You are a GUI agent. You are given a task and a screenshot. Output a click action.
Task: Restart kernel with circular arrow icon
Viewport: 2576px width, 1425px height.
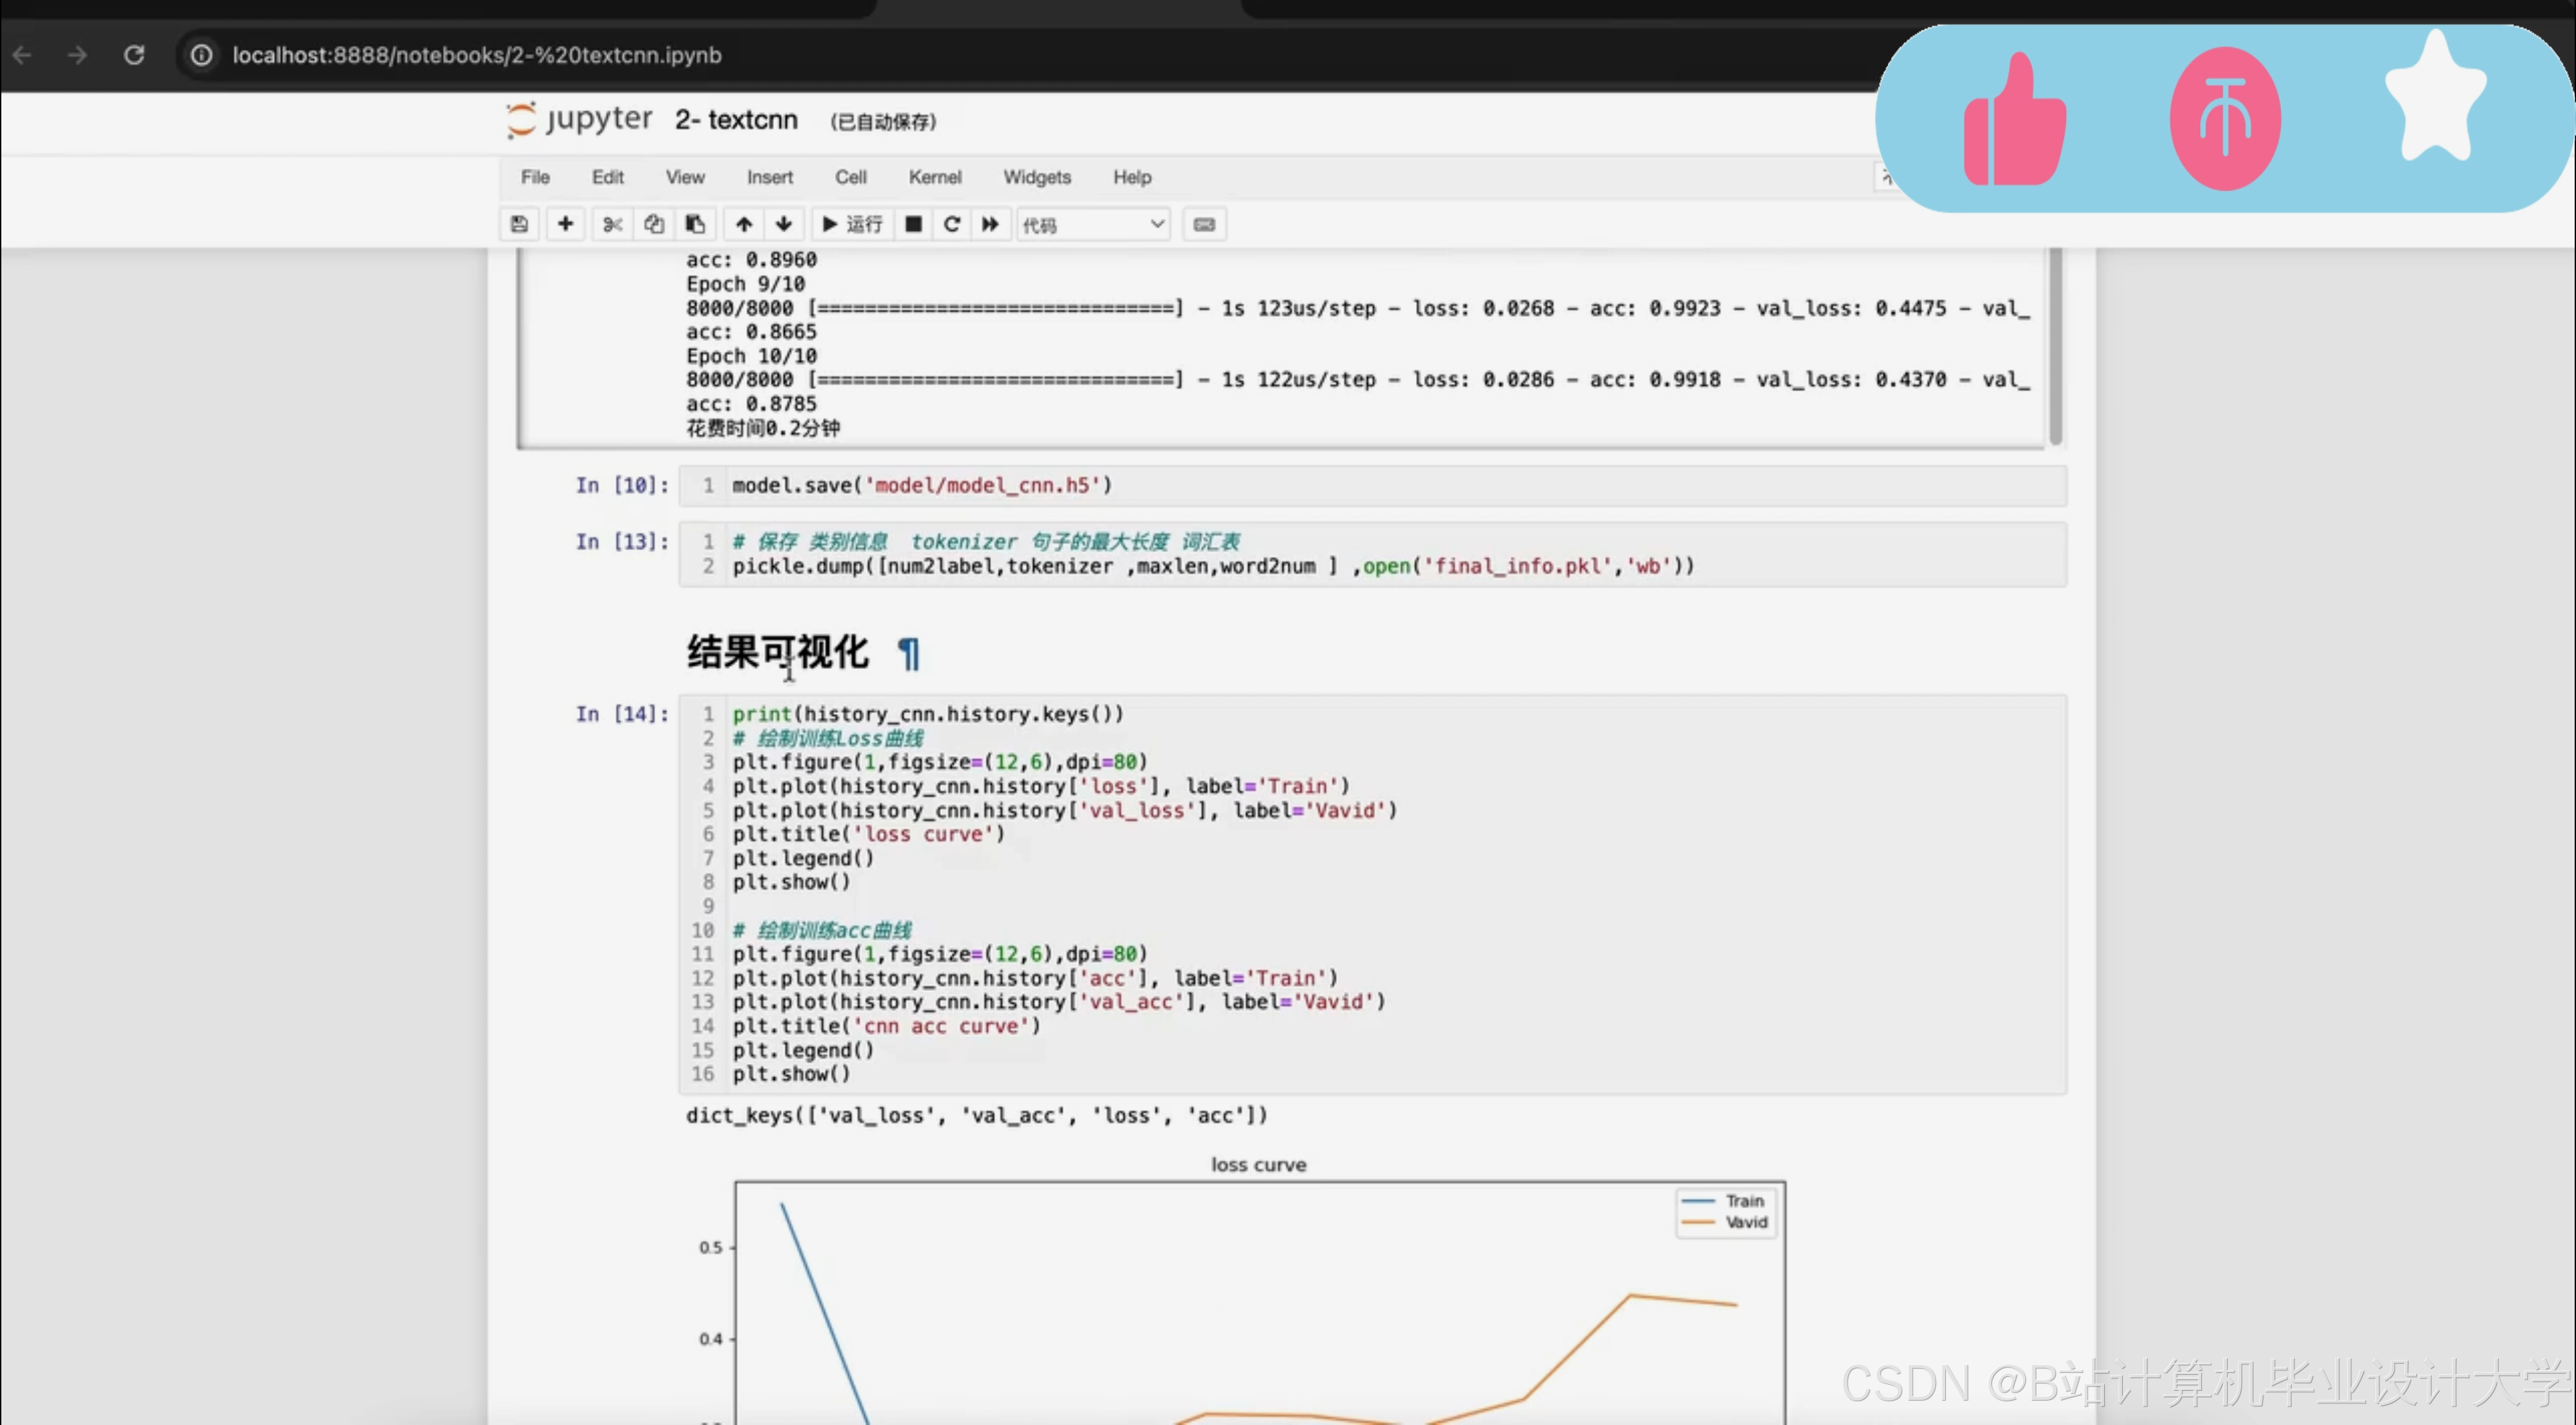click(951, 224)
